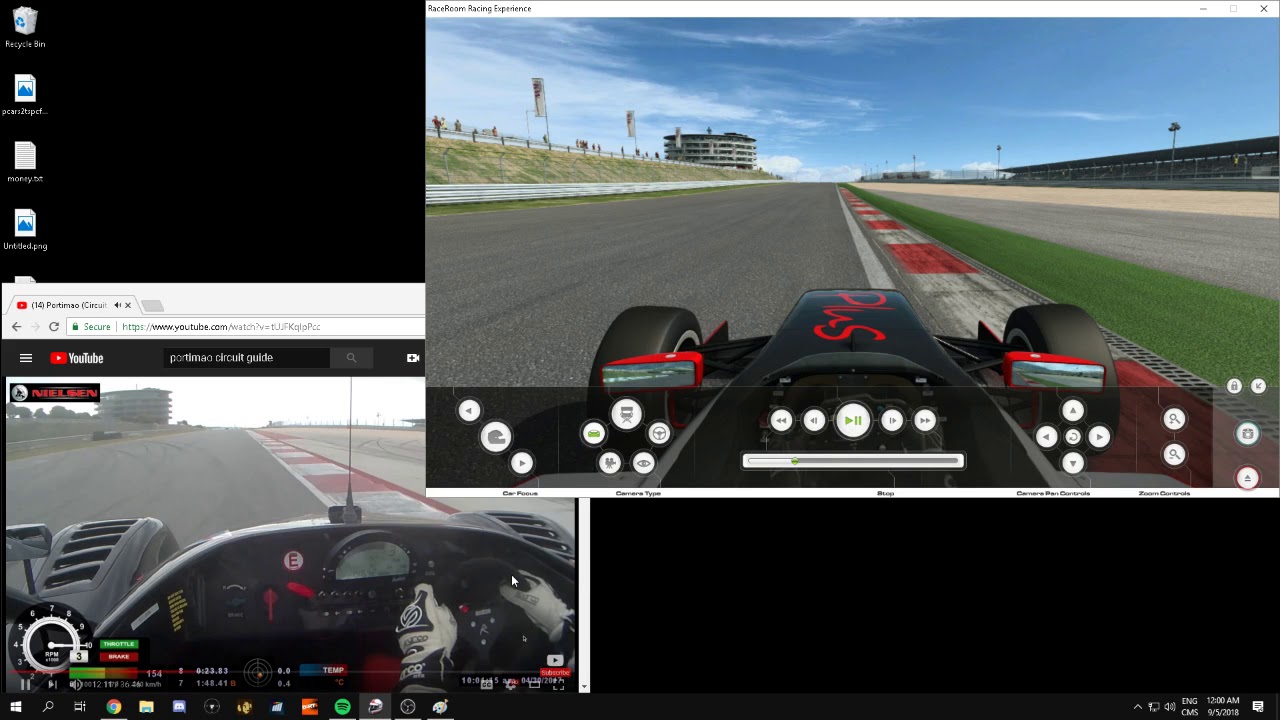Image resolution: width=1280 pixels, height=720 pixels.
Task: Open the Windows Start menu
Action: point(16,707)
